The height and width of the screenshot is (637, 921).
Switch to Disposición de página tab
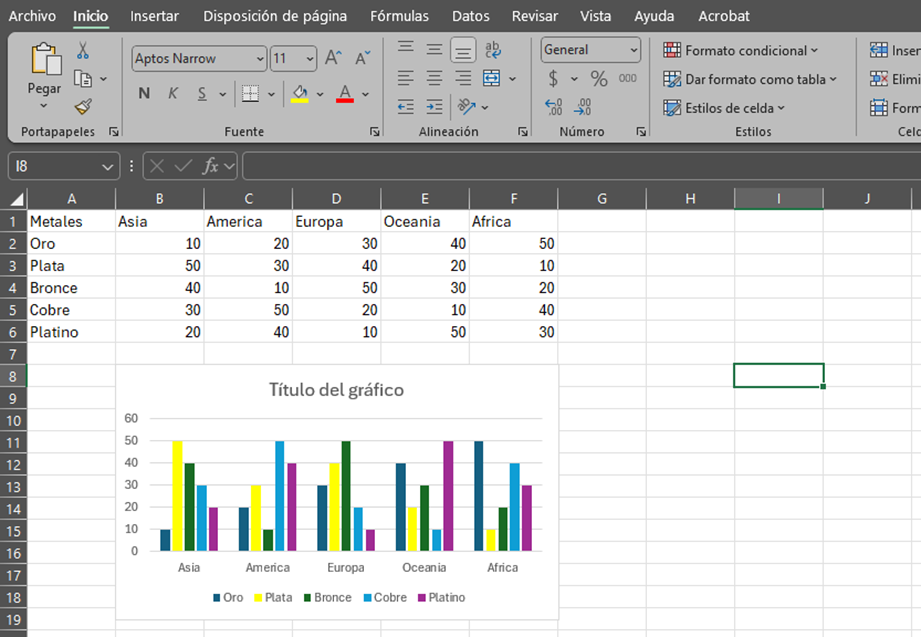coord(275,16)
